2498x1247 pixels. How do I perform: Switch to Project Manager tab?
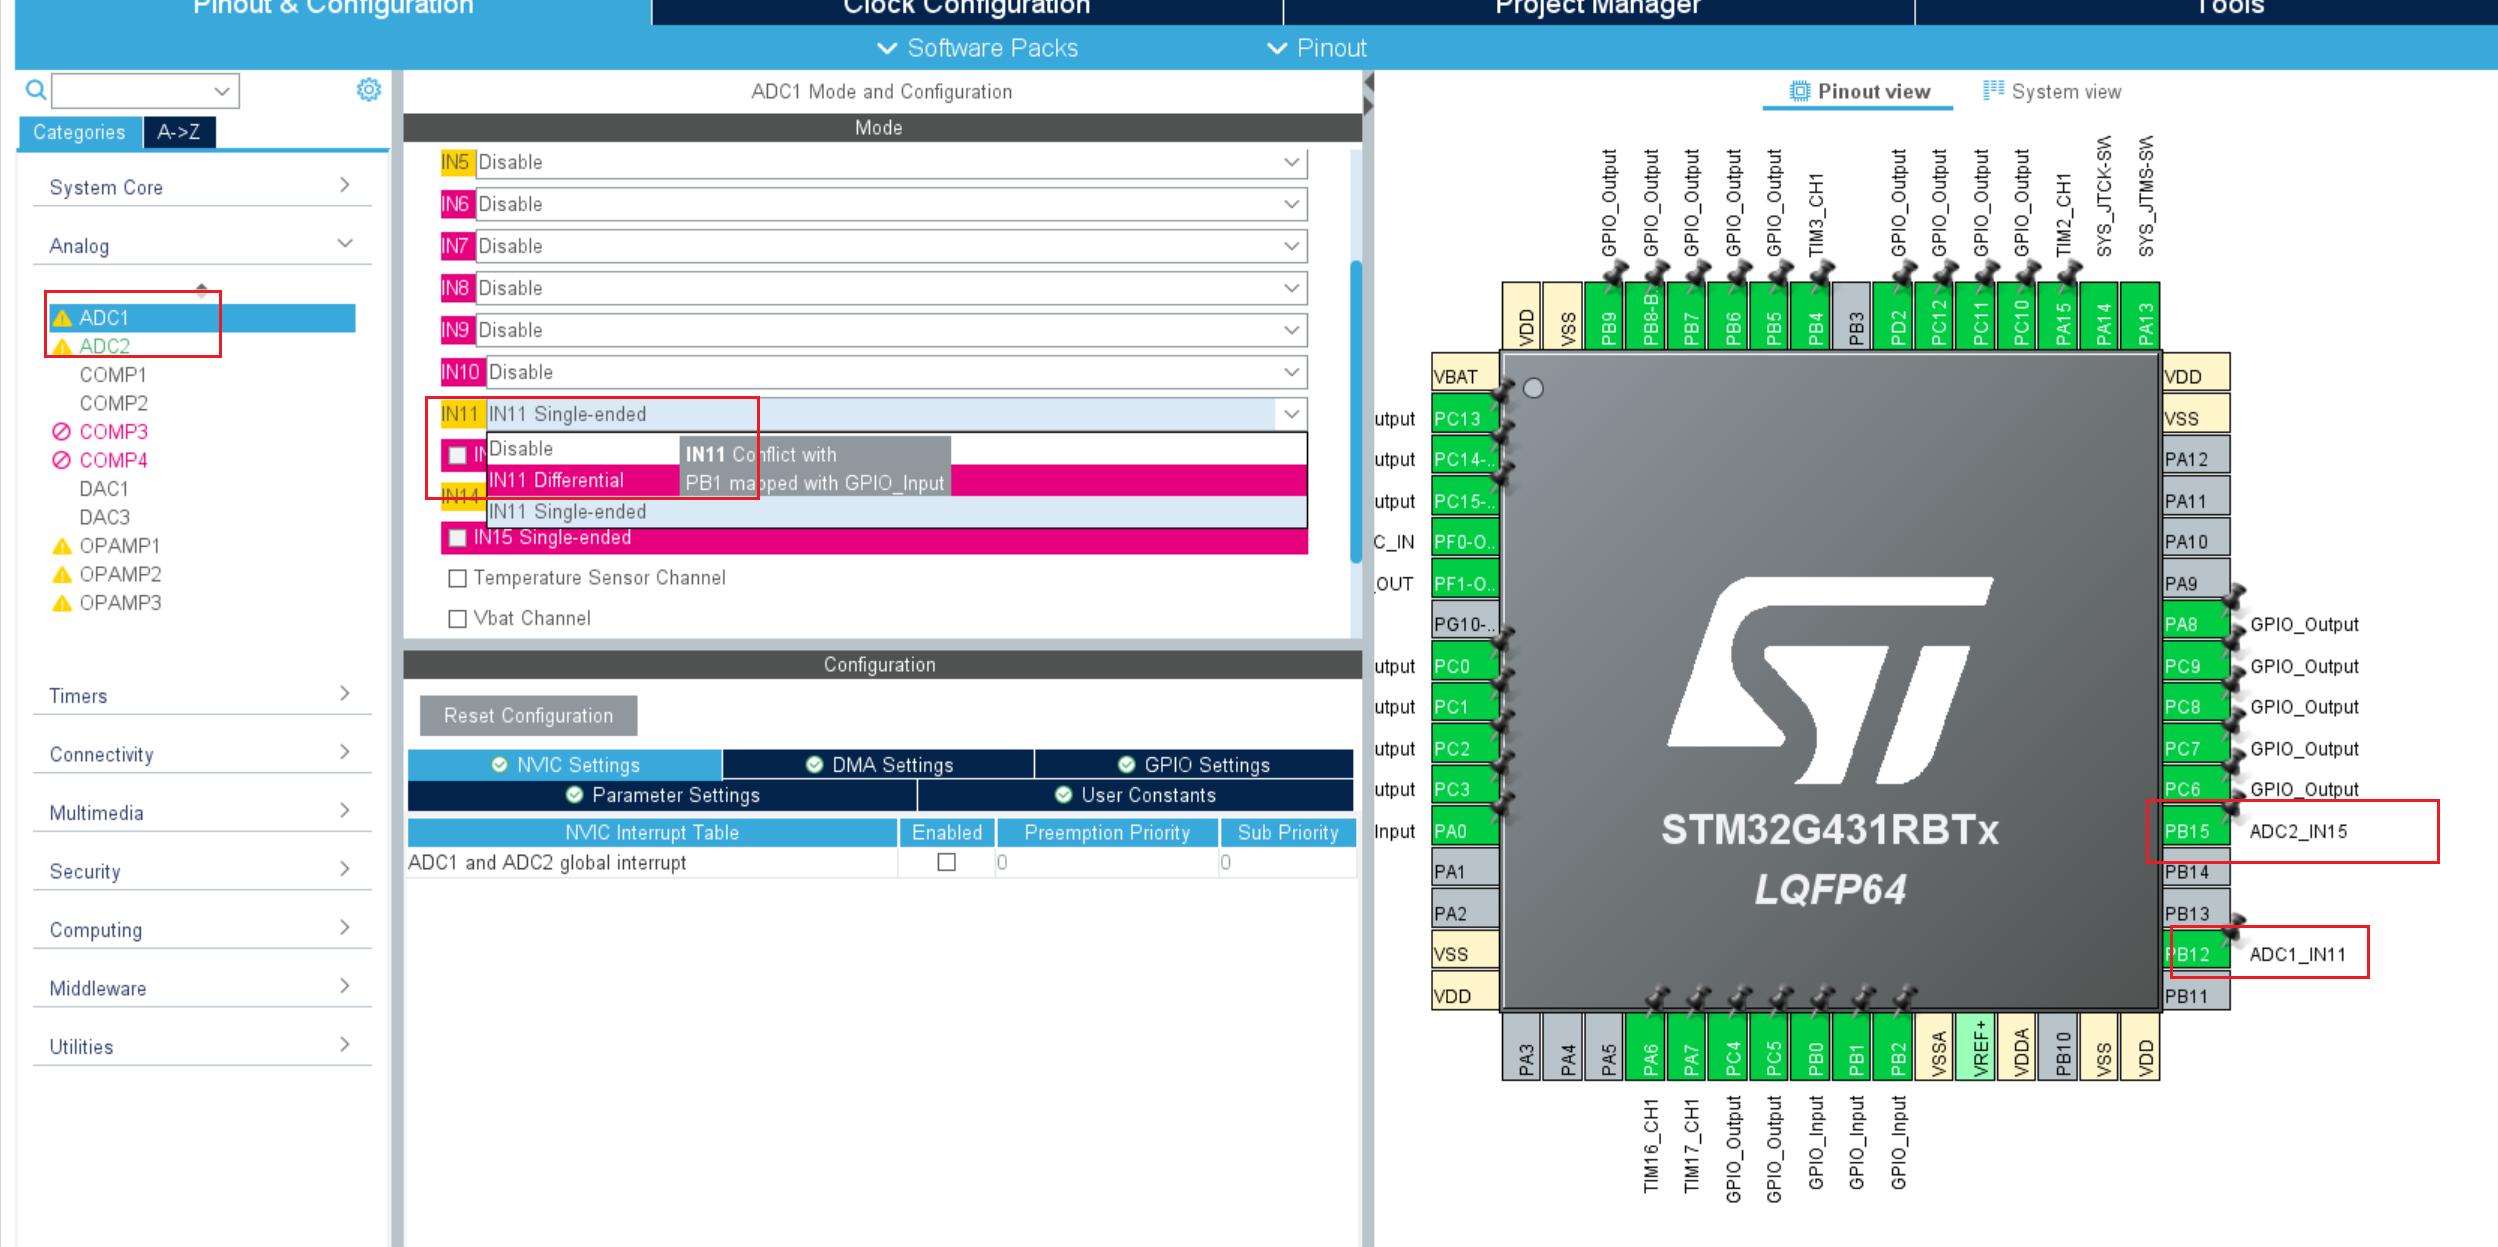(x=1598, y=8)
